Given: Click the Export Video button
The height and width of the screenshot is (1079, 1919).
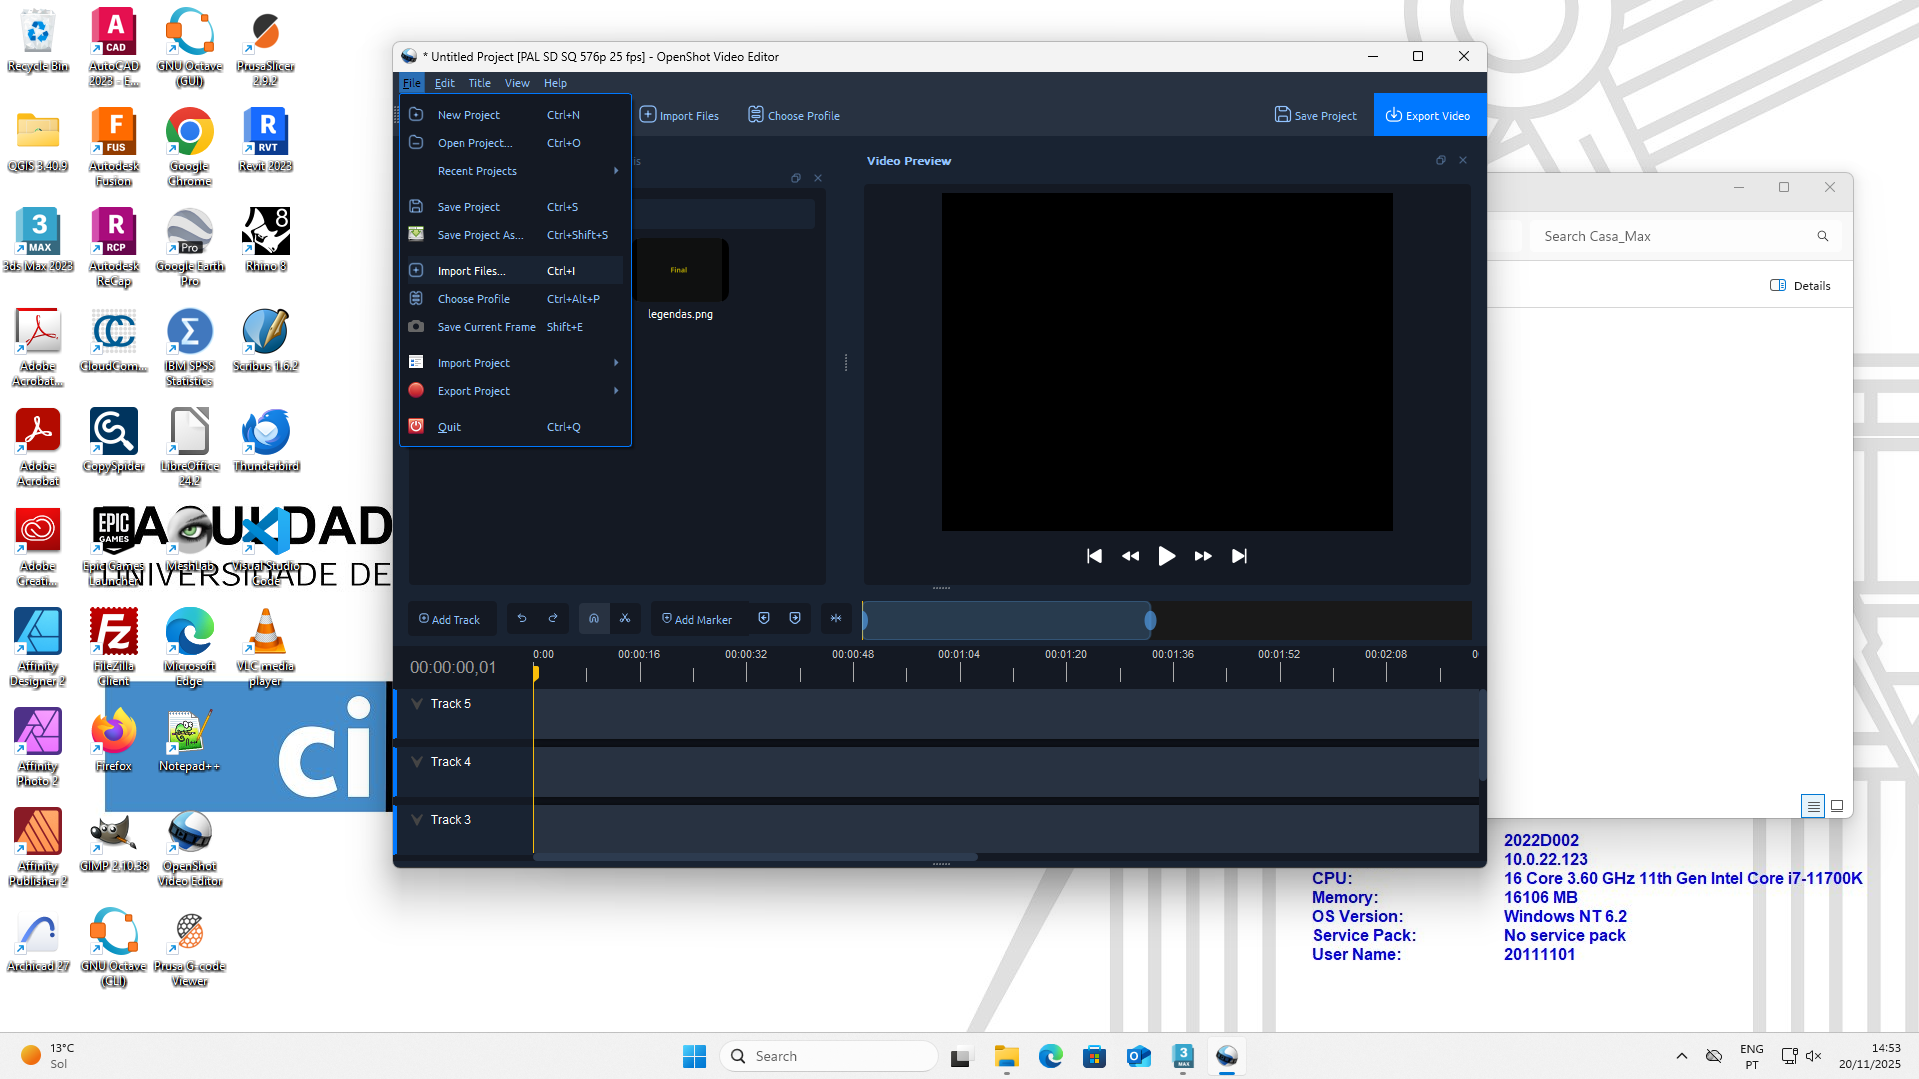Looking at the screenshot, I should tap(1428, 115).
